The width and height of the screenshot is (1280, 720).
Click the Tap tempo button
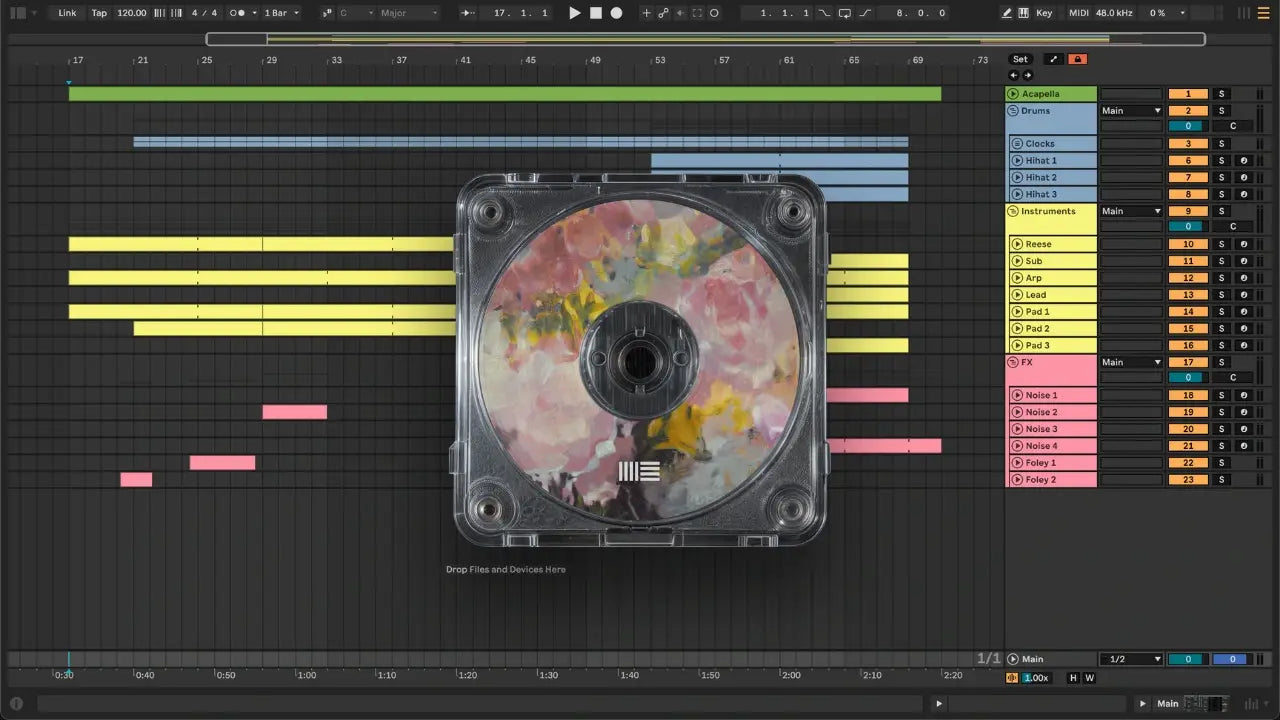(x=99, y=13)
